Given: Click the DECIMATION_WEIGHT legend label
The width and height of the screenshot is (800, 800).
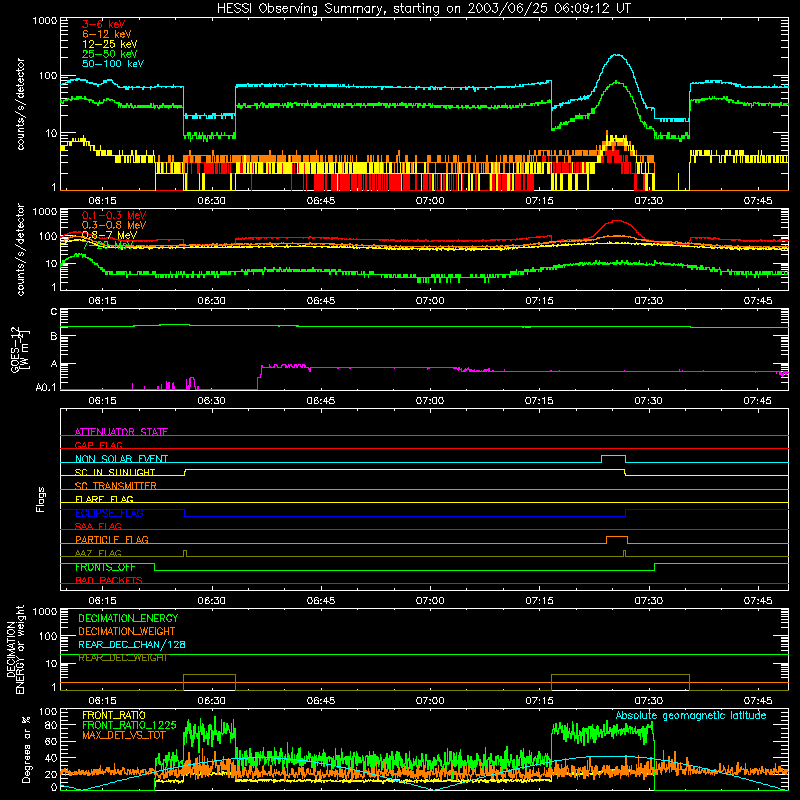Looking at the screenshot, I should click(127, 631).
